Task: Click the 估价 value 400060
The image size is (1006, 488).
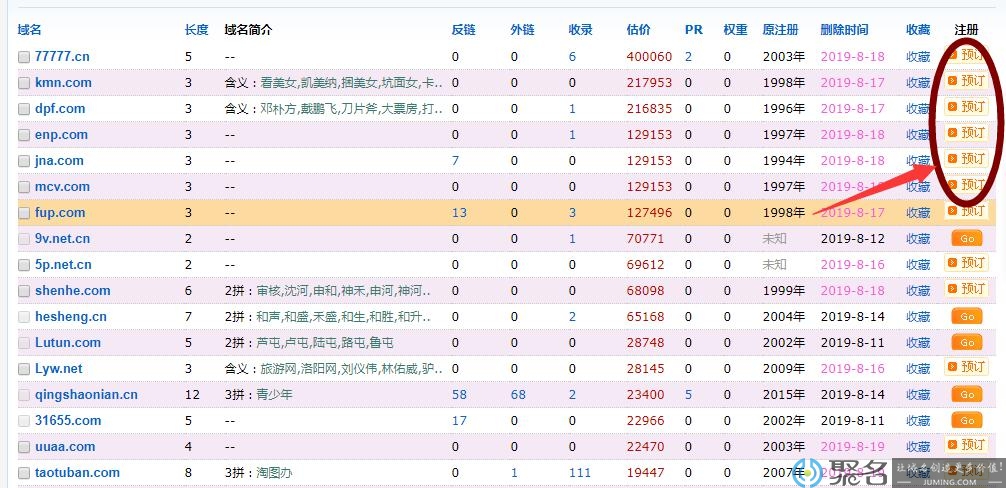Action: point(649,56)
